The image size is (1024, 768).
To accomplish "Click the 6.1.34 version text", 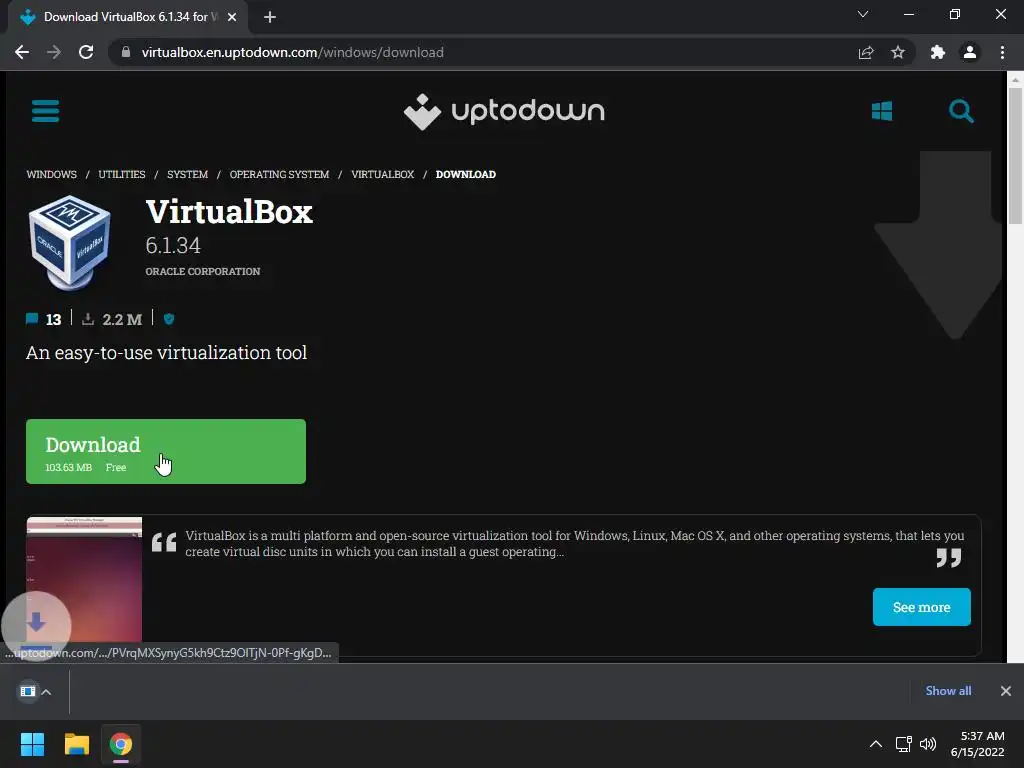I will pyautogui.click(x=173, y=246).
